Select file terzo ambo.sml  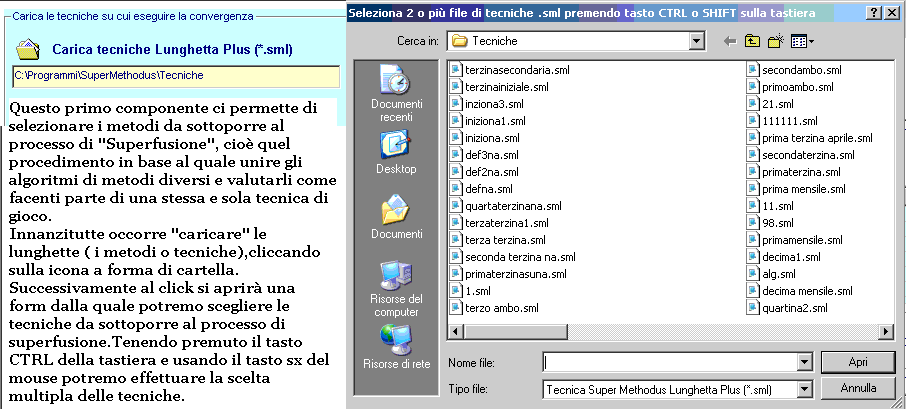click(494, 308)
